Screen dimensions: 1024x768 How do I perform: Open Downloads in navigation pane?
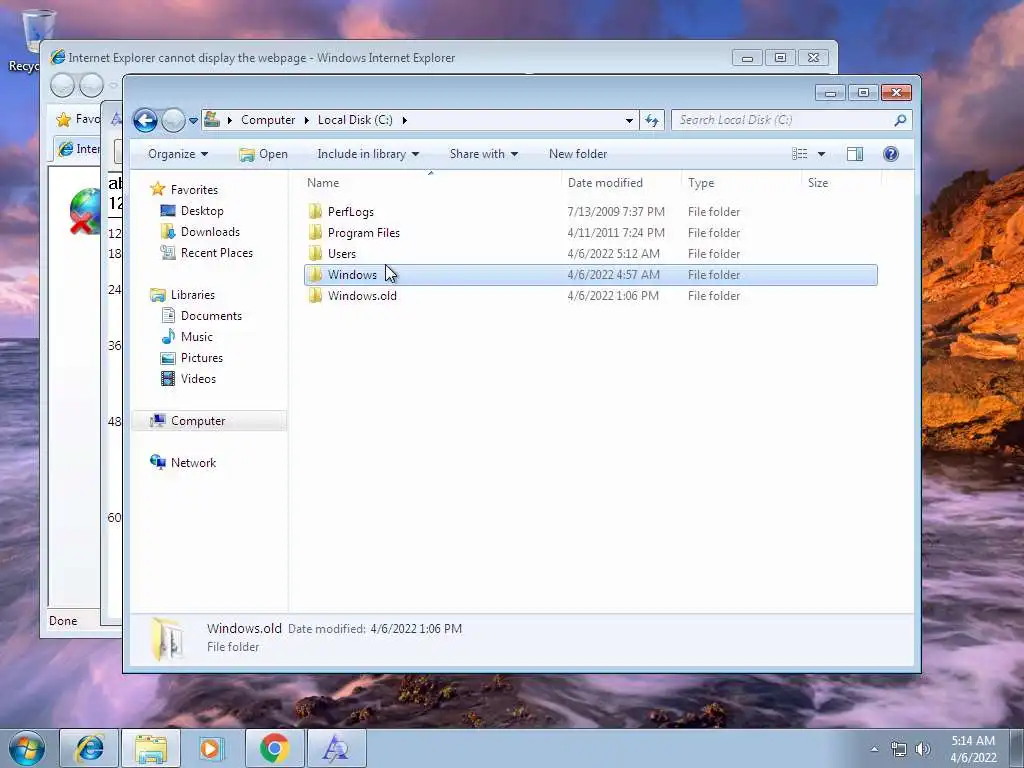(210, 232)
